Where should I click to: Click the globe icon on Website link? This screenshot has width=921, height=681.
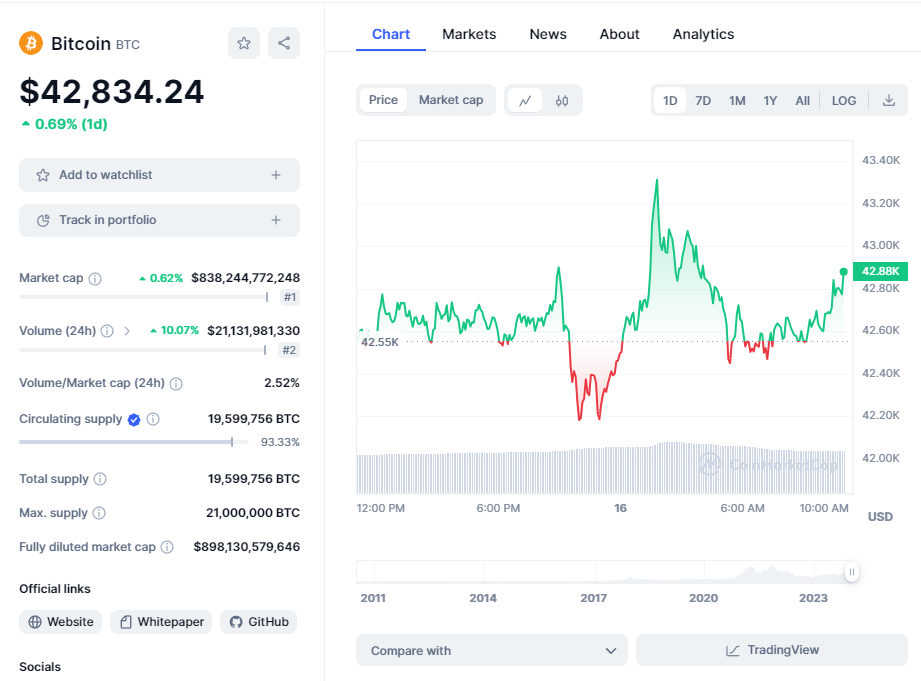pyautogui.click(x=35, y=622)
